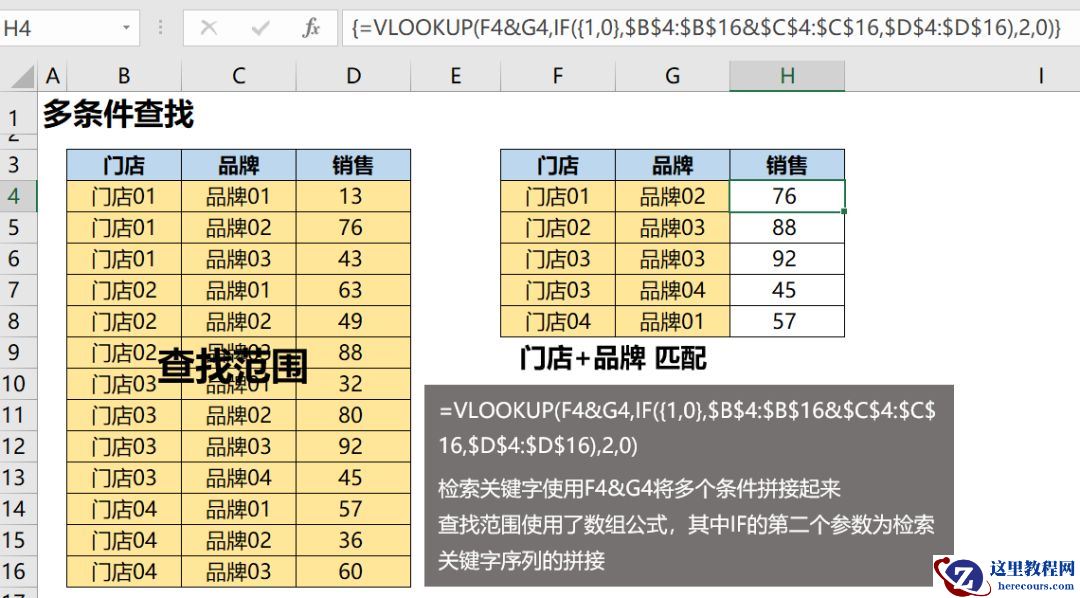The image size is (1080, 598).
Task: Click the Select All corner triangle
Action: pos(21,76)
